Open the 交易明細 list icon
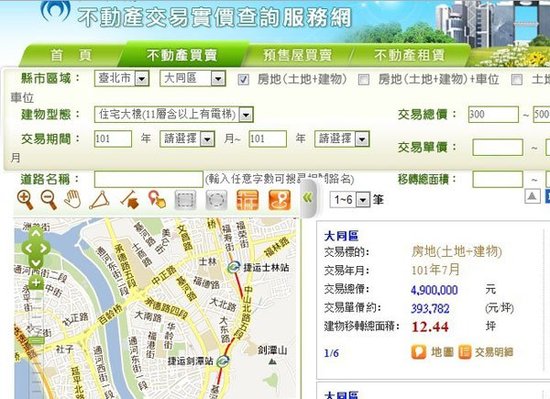The image size is (550, 399). (464, 352)
